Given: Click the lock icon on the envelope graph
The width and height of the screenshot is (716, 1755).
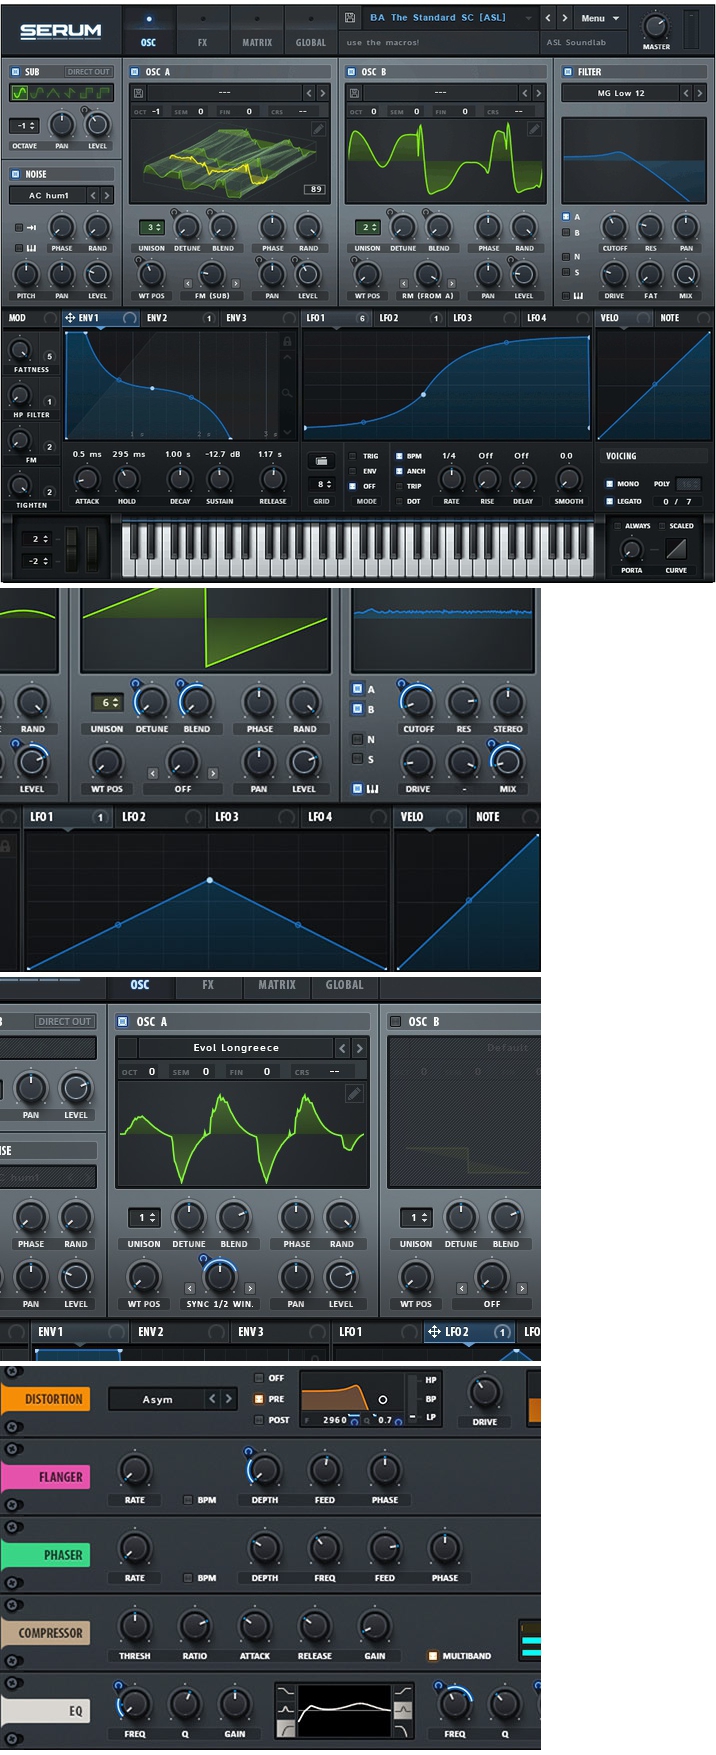Looking at the screenshot, I should (287, 342).
